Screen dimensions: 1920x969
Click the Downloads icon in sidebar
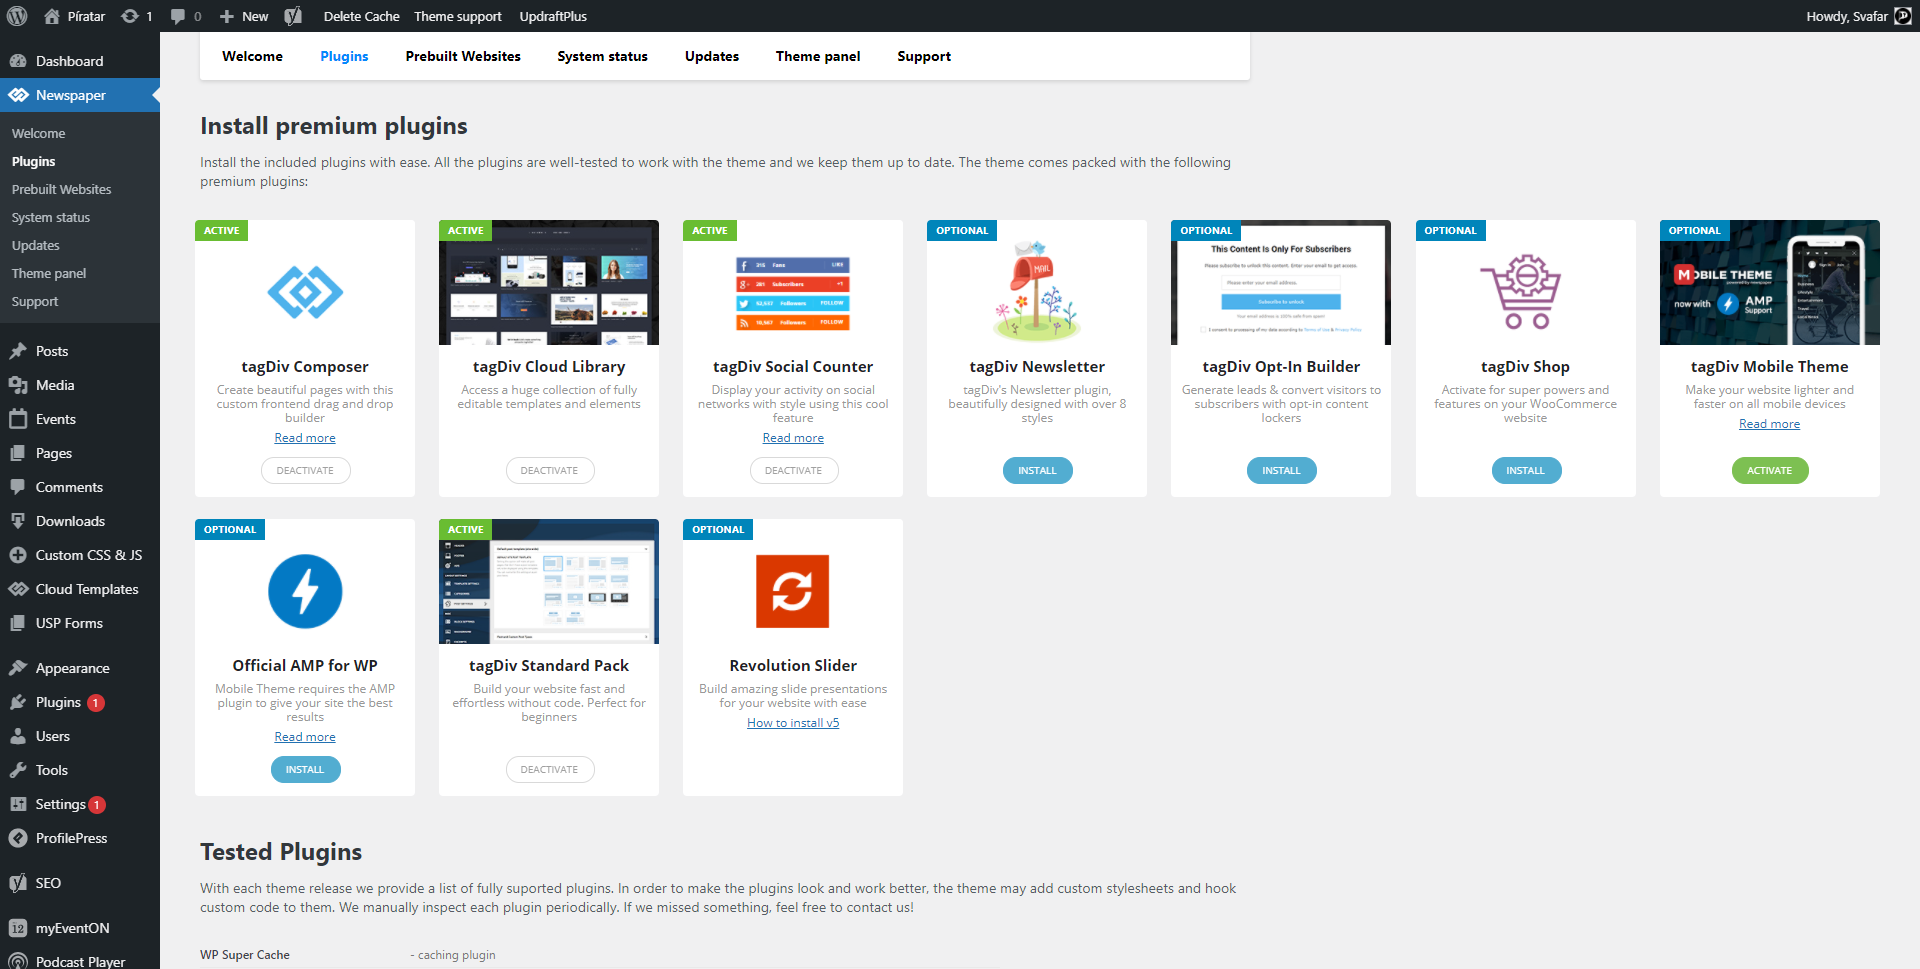18,521
